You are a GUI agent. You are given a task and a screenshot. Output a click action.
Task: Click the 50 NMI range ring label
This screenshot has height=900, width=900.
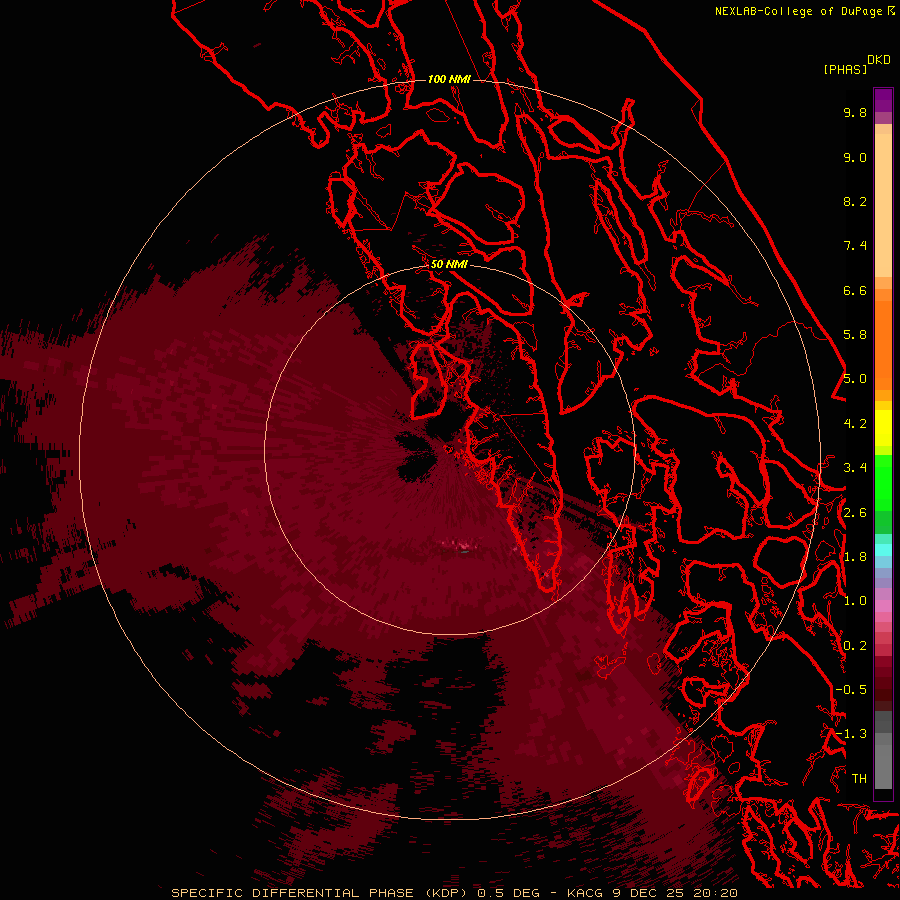[x=449, y=264]
